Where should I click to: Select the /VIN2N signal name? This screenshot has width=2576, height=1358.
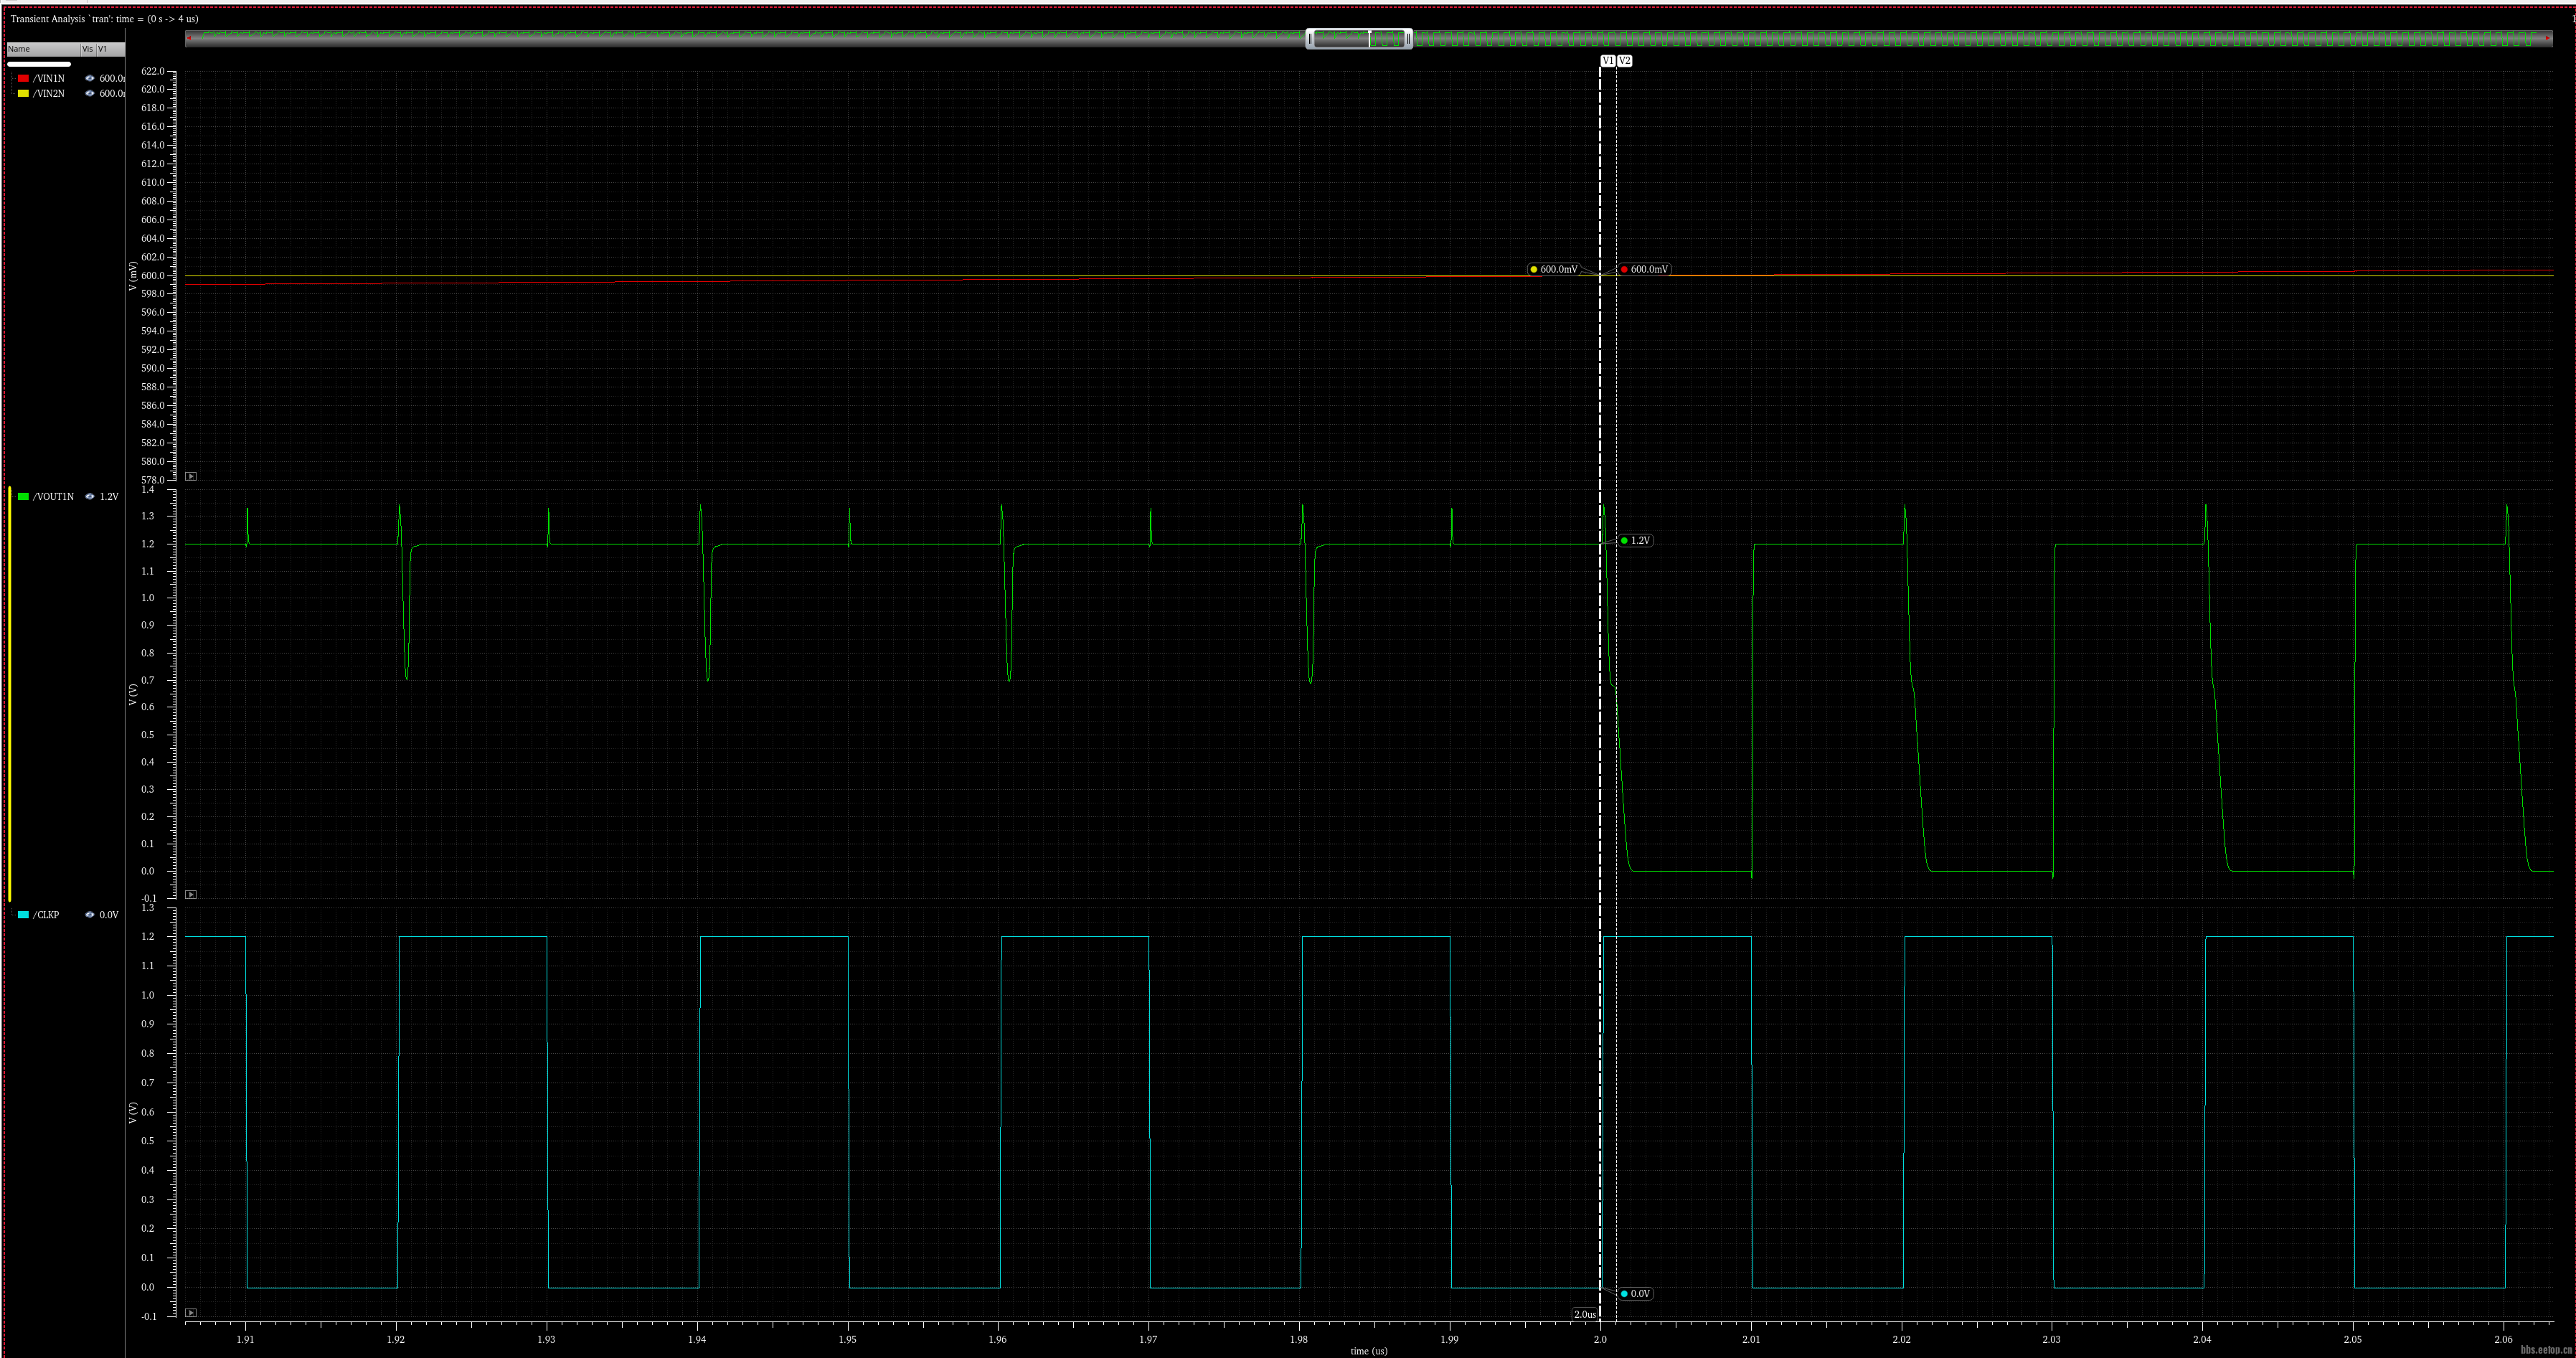coord(49,93)
